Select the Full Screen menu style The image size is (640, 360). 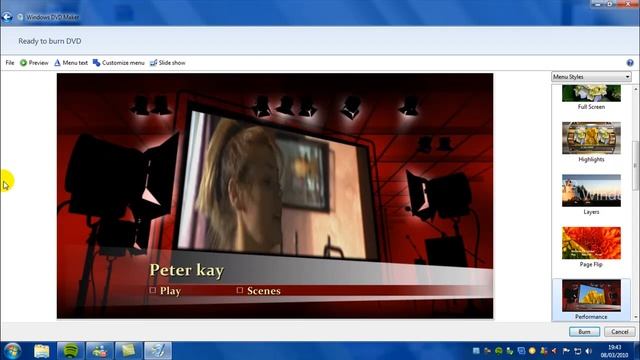pyautogui.click(x=591, y=97)
